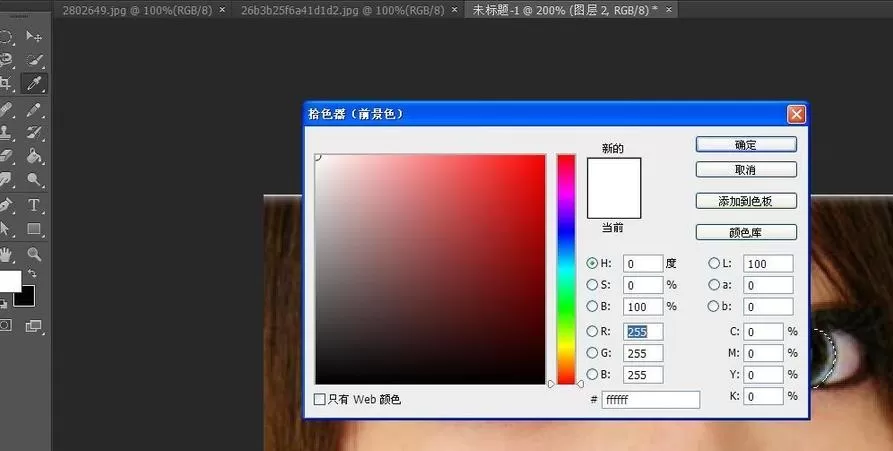
Task: Click the vertical hue spectrum slider
Action: point(566,269)
